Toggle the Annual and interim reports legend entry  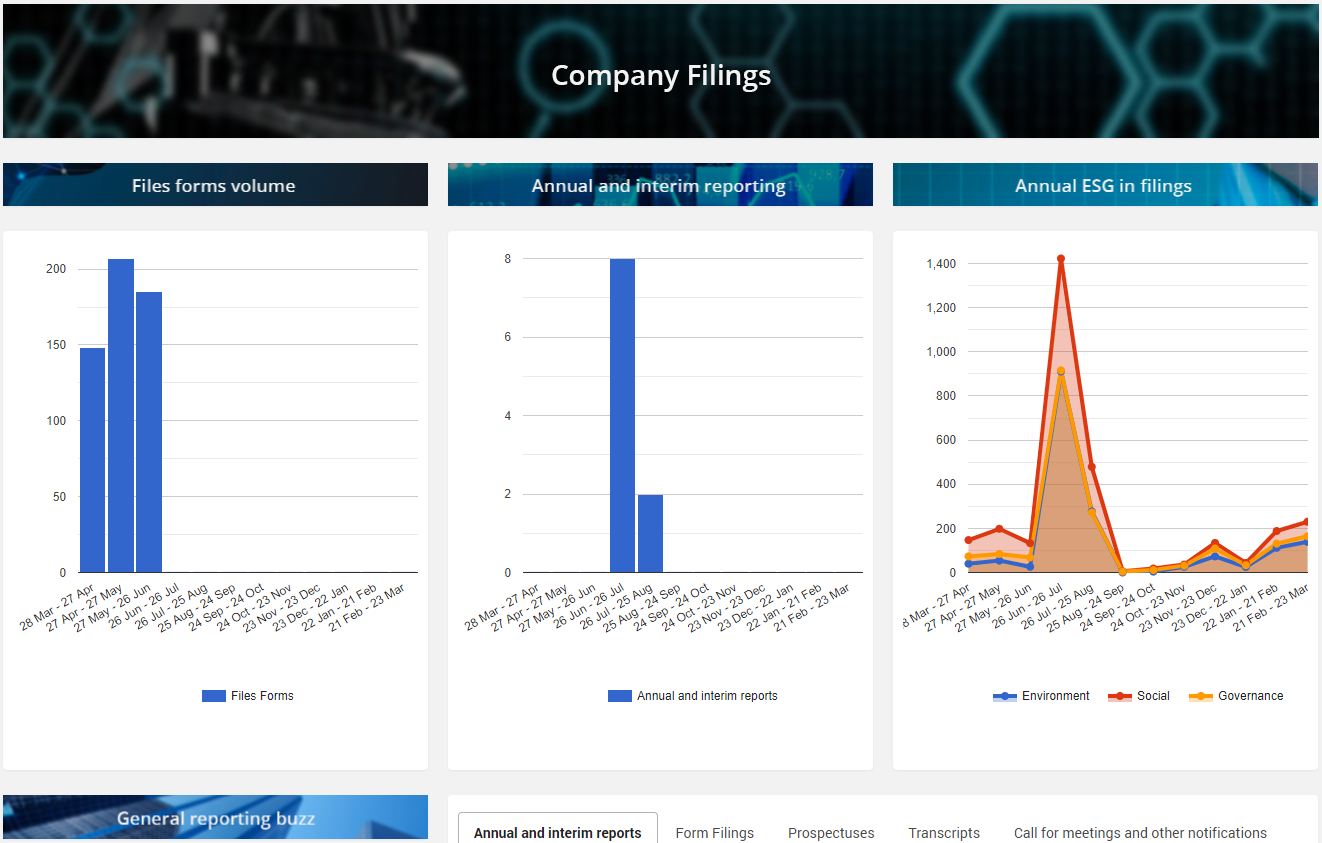693,696
